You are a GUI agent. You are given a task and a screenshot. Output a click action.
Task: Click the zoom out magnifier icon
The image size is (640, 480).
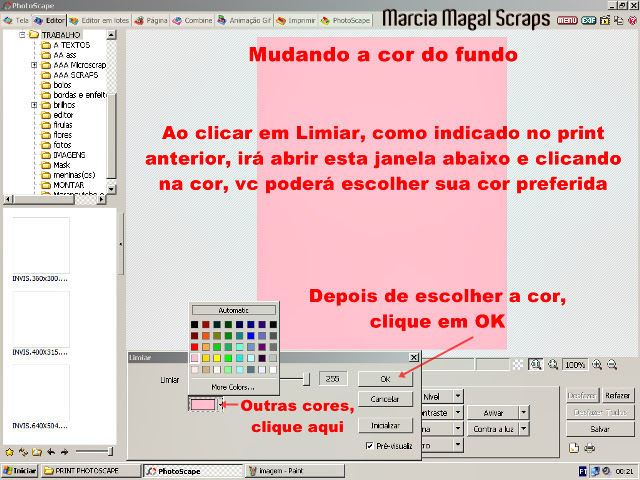612,364
